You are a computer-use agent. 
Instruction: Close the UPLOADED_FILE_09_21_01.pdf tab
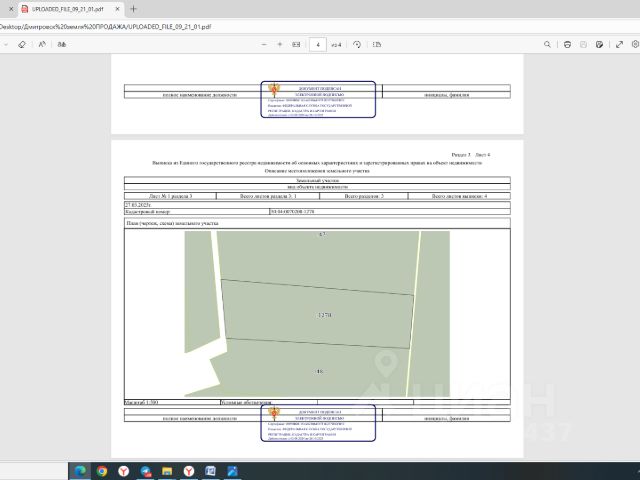(x=117, y=9)
